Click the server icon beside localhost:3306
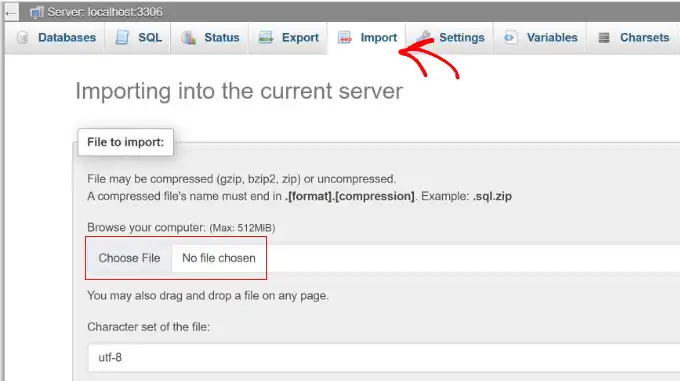 pos(36,12)
